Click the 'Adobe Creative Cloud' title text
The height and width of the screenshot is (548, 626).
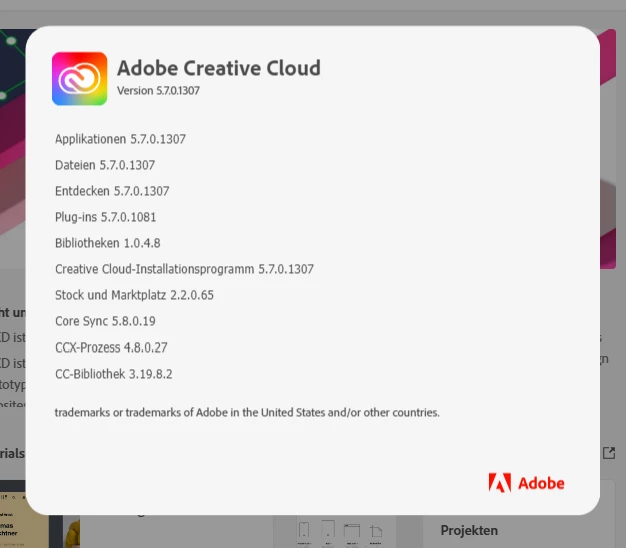pos(219,68)
